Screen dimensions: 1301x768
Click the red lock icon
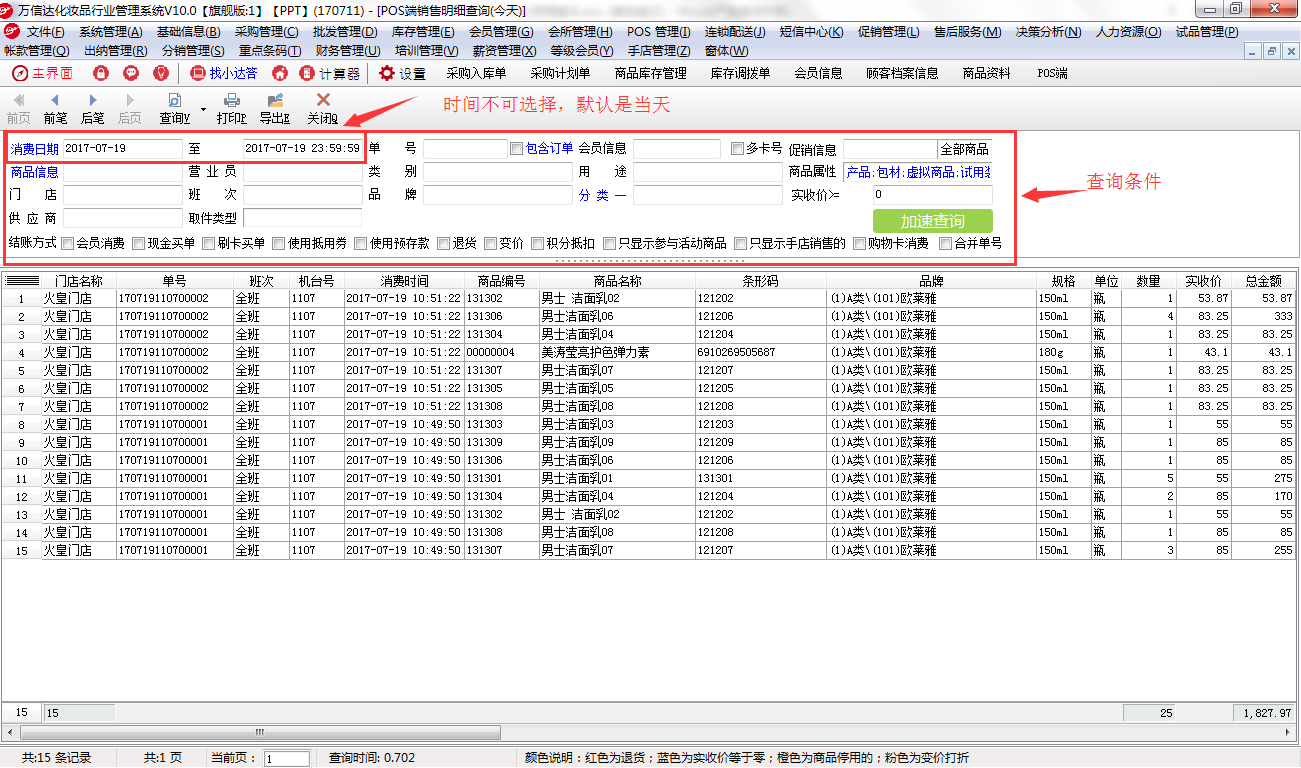(x=100, y=73)
